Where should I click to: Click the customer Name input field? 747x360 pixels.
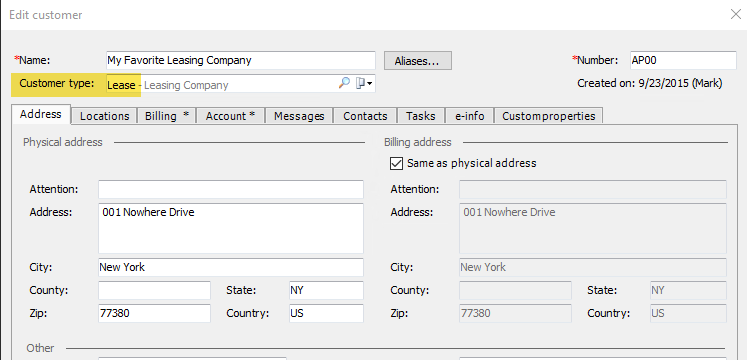coord(241,60)
